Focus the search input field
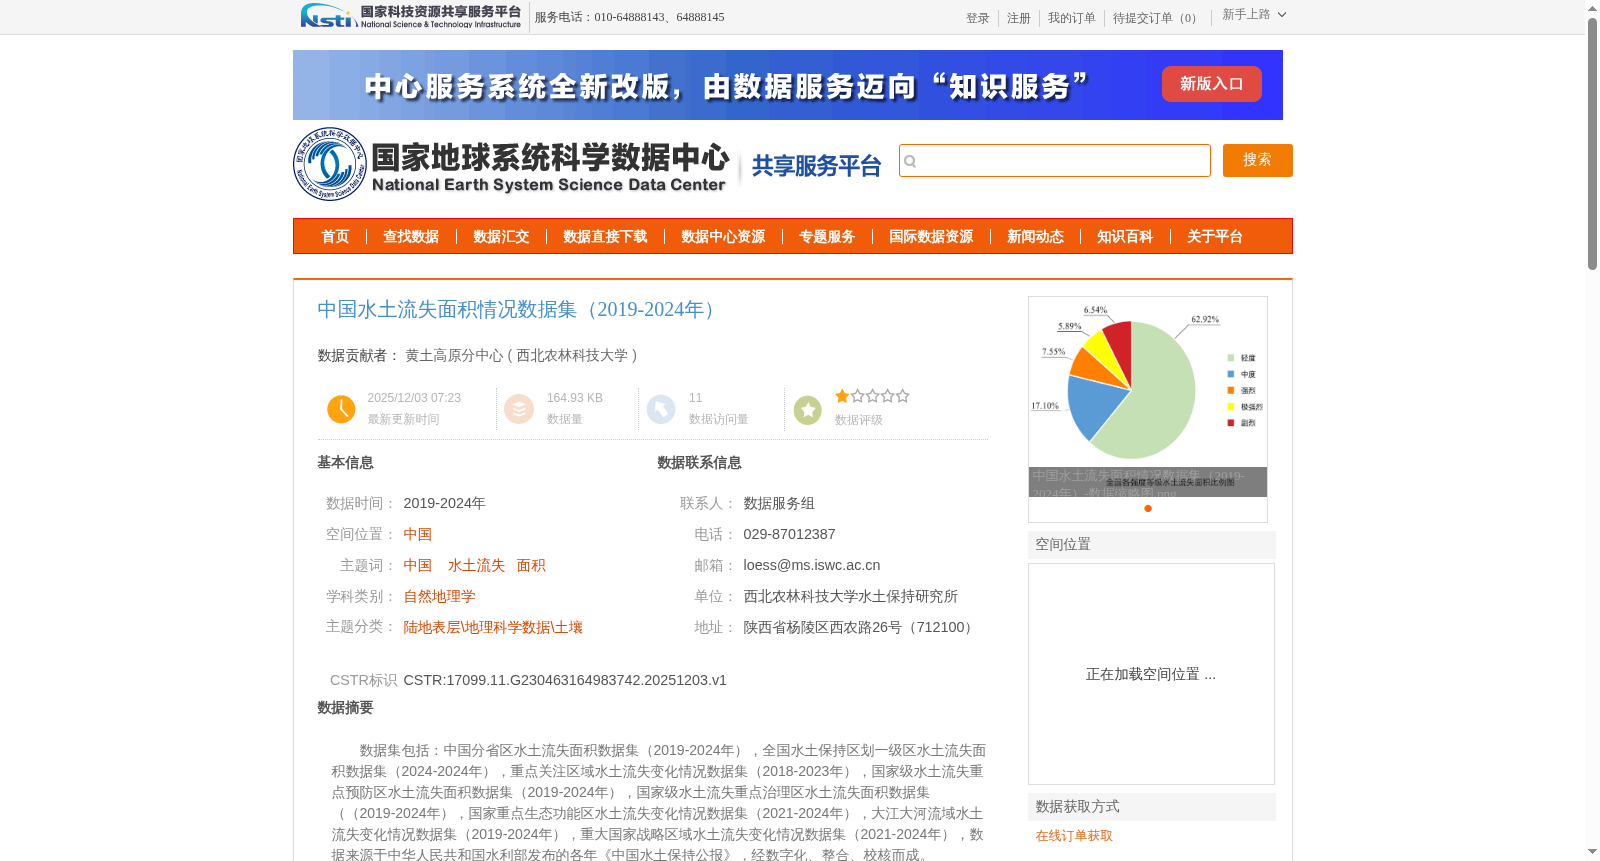Screen dimensions: 1600x861 coord(1055,160)
